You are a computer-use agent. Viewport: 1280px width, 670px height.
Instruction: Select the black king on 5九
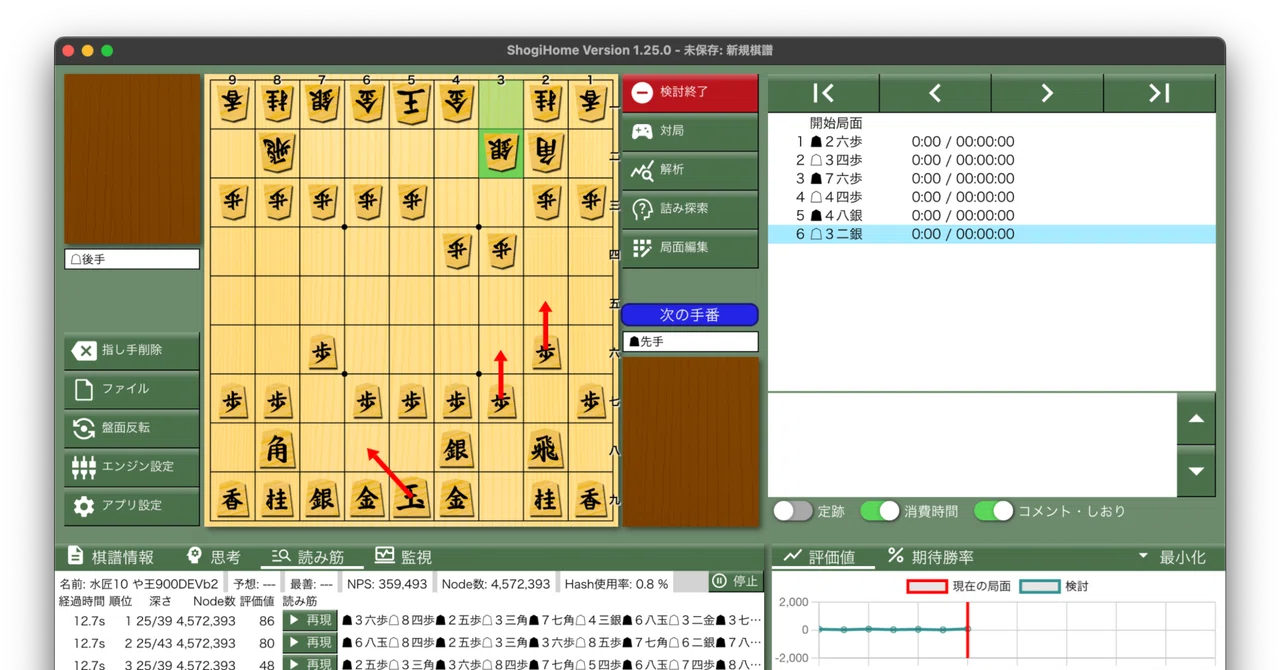[x=411, y=497]
